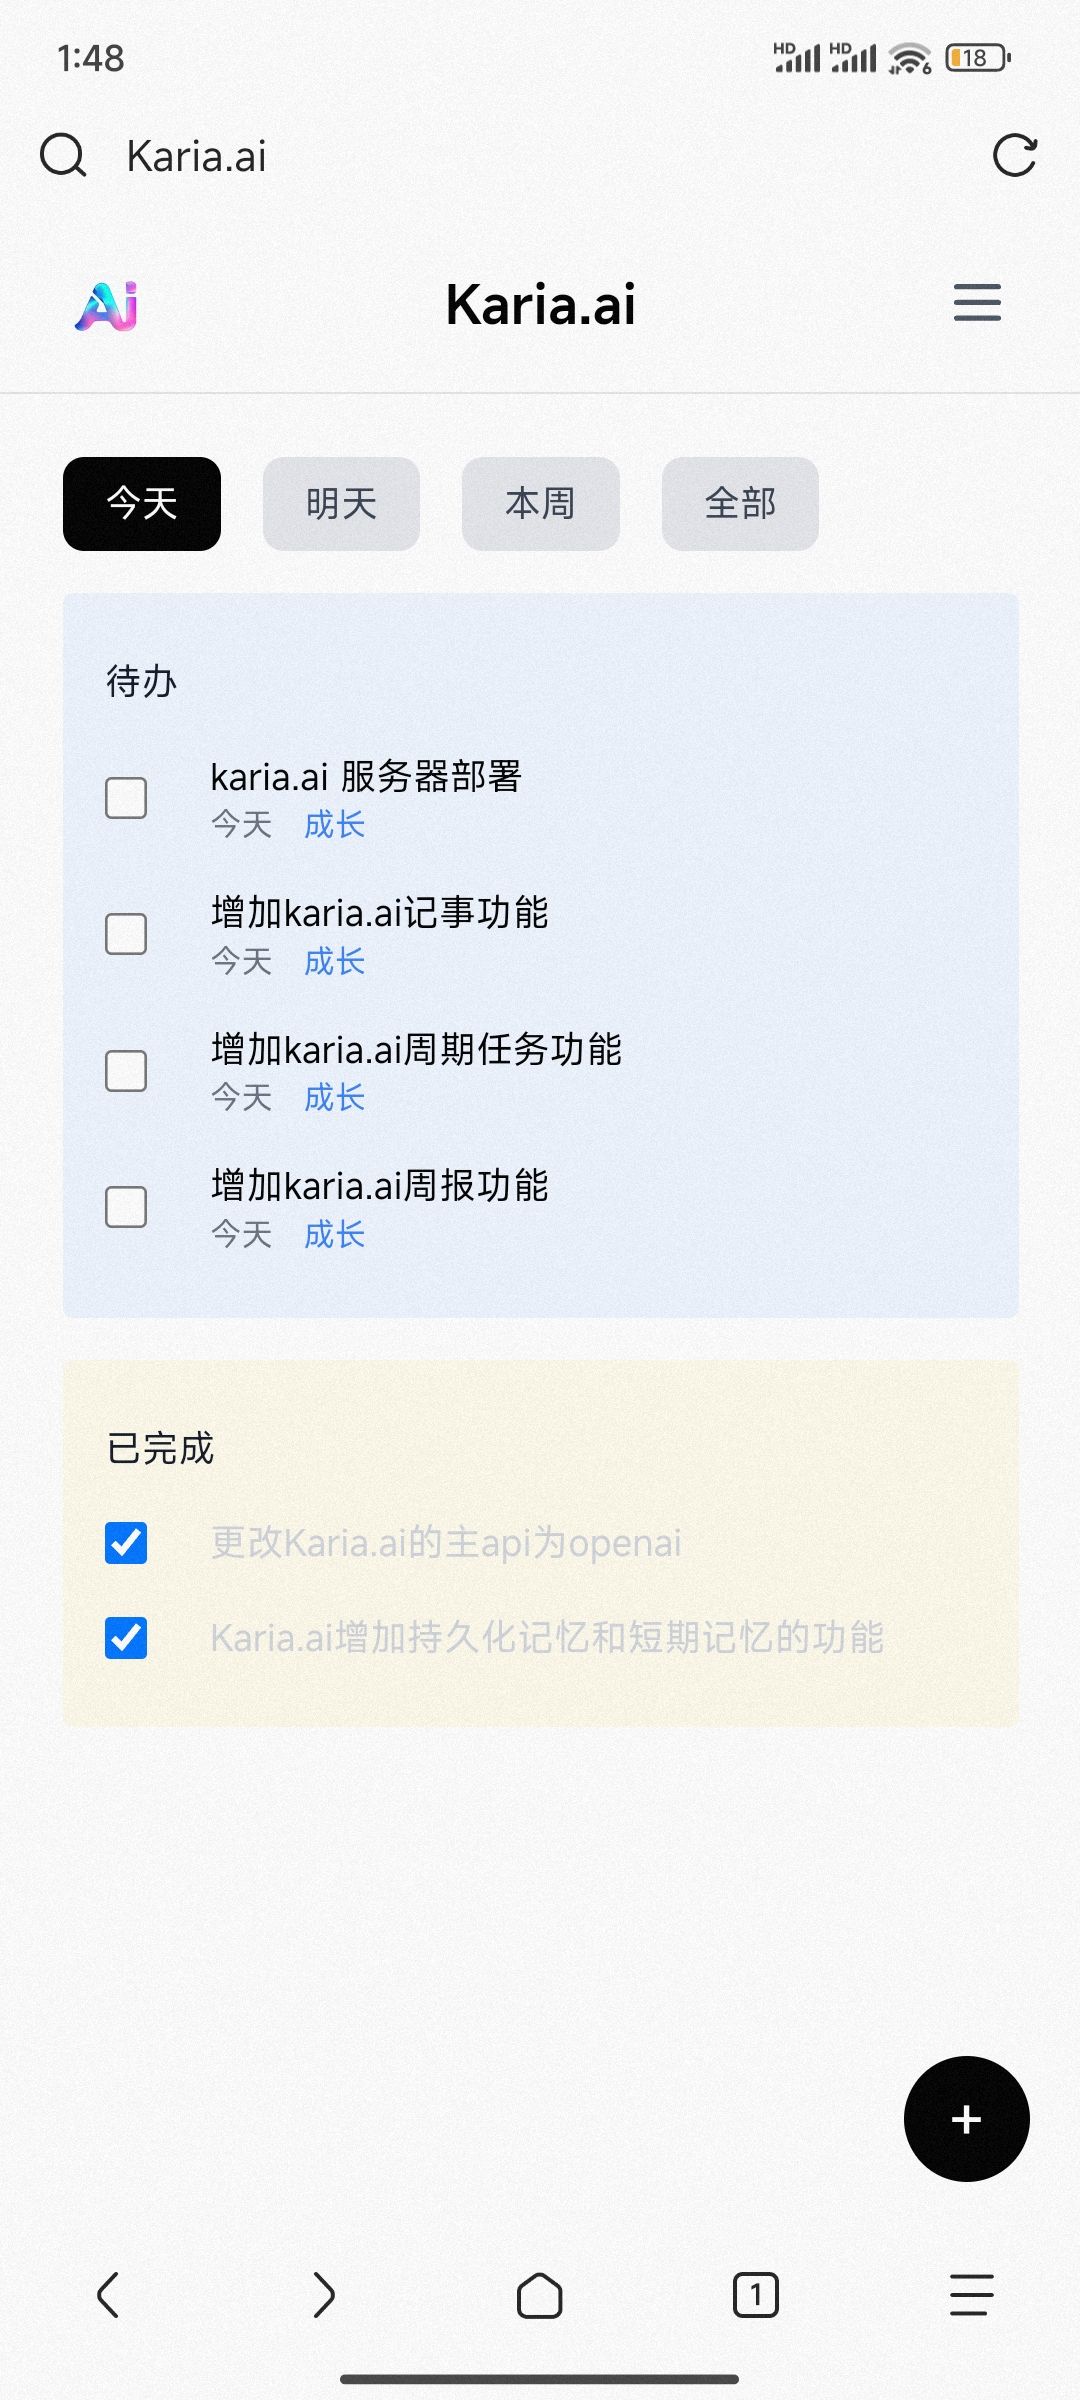Open the hamburger menu beside Karia.ai title
Viewport: 1080px width, 2400px height.
coord(976,303)
